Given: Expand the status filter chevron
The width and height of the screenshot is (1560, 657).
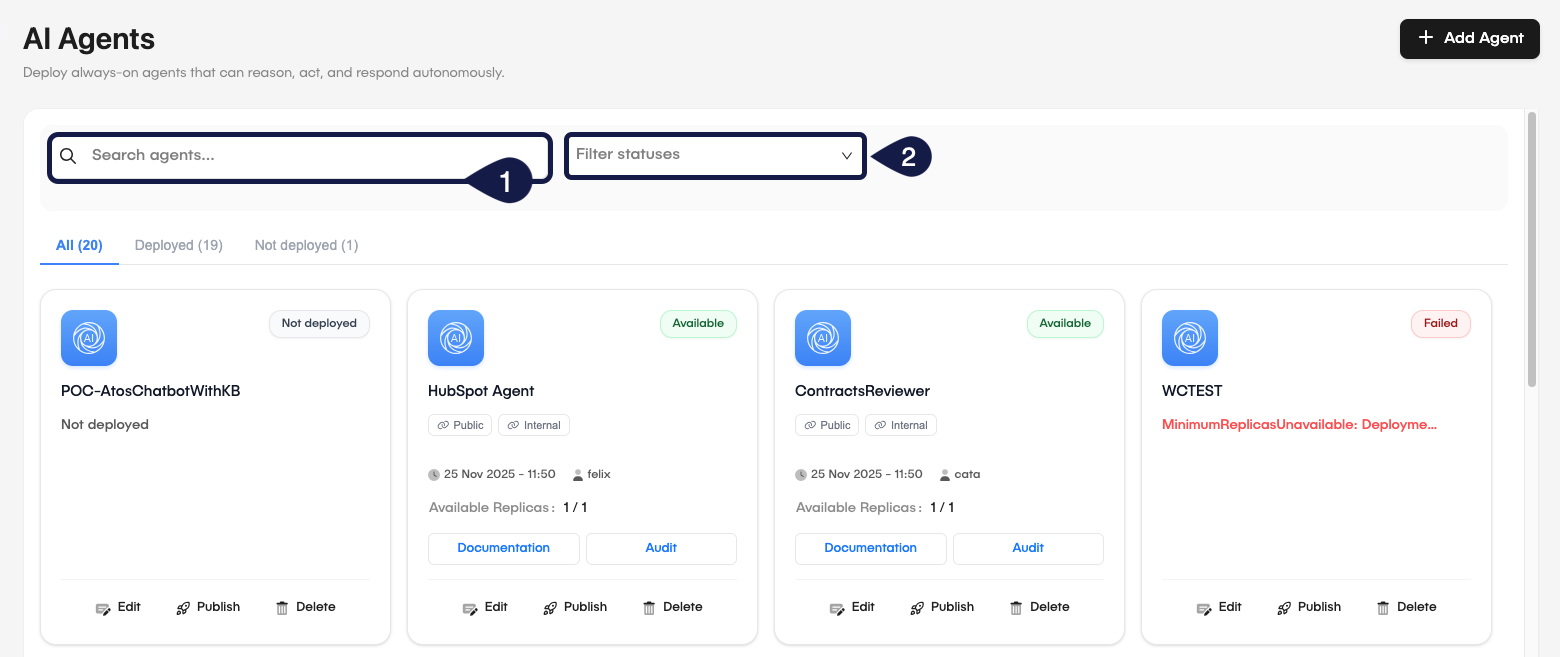Looking at the screenshot, I should click(845, 155).
